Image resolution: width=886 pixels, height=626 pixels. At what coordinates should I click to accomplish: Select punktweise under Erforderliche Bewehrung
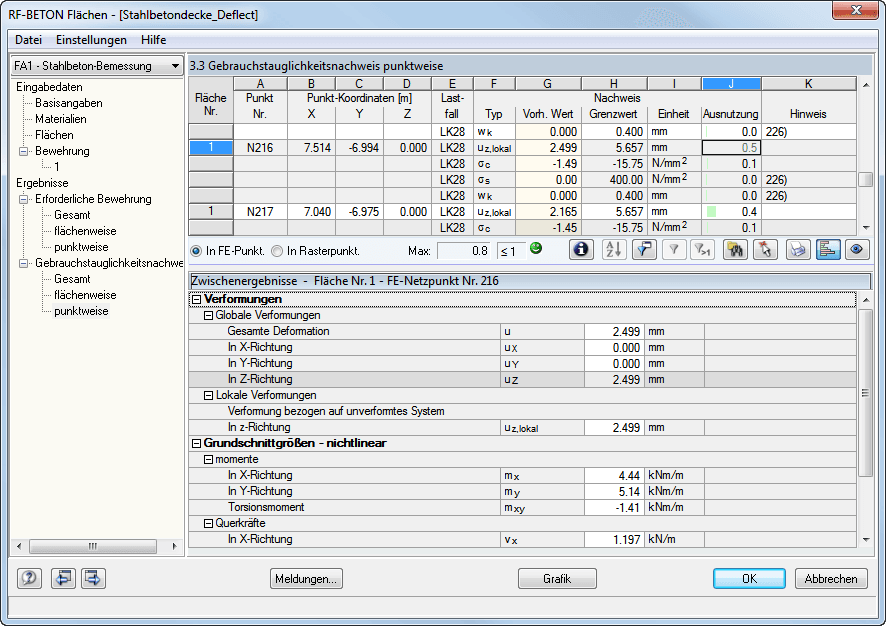81,247
